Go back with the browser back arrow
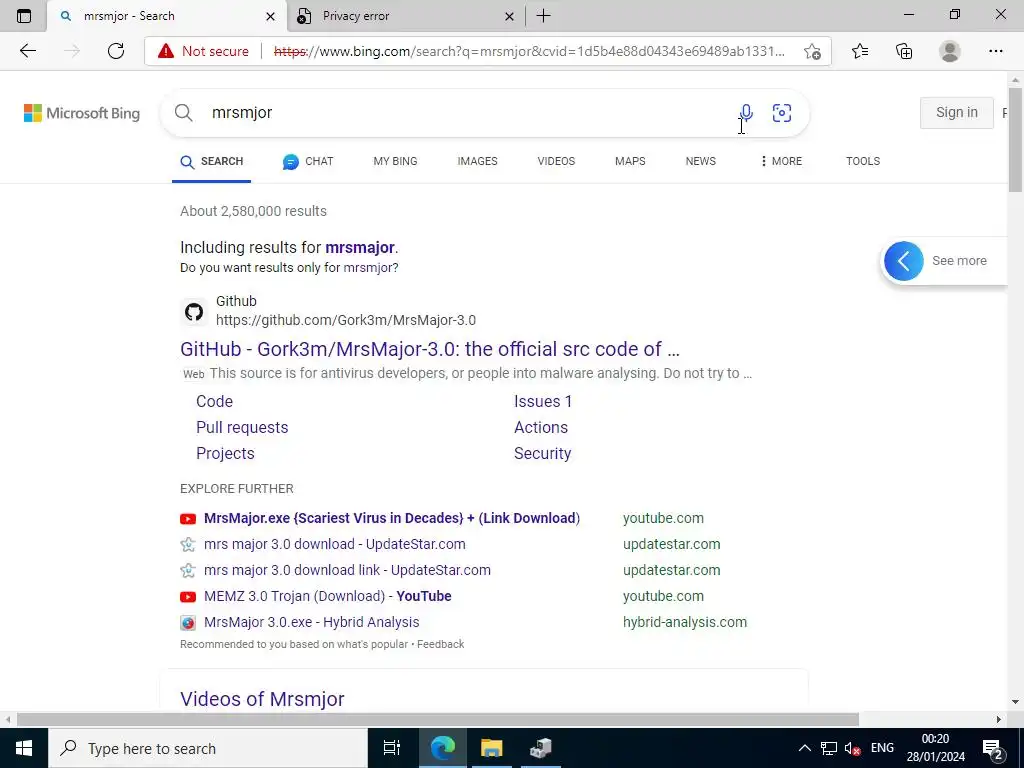Viewport: 1024px width, 768px height. [27, 51]
